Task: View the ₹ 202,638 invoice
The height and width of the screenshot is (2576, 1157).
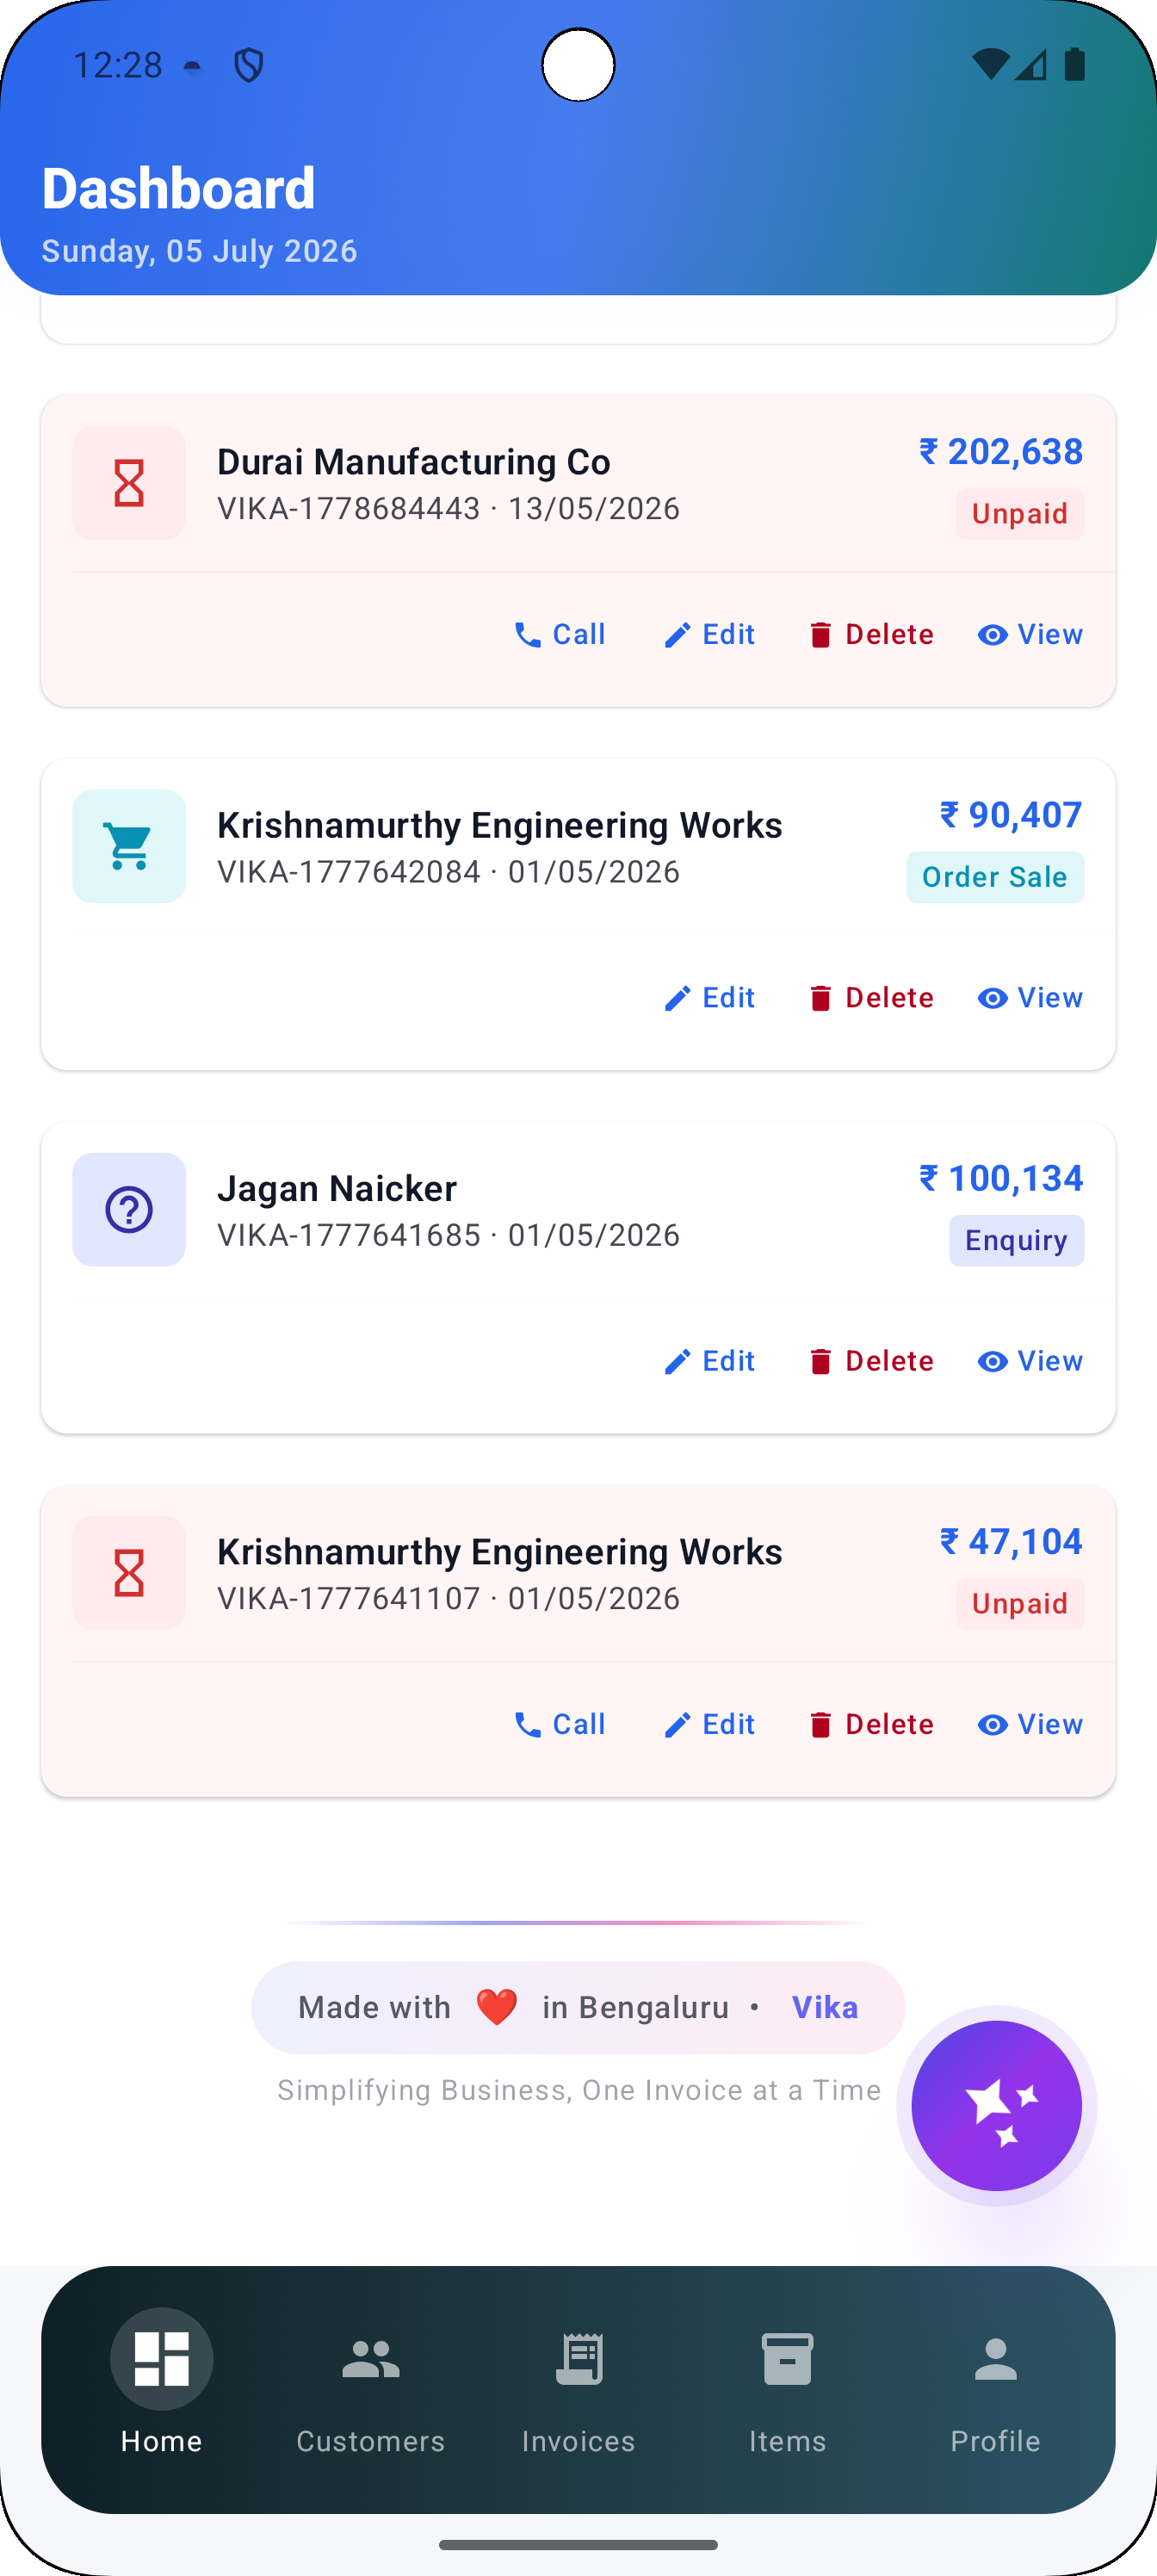Action: point(1030,634)
